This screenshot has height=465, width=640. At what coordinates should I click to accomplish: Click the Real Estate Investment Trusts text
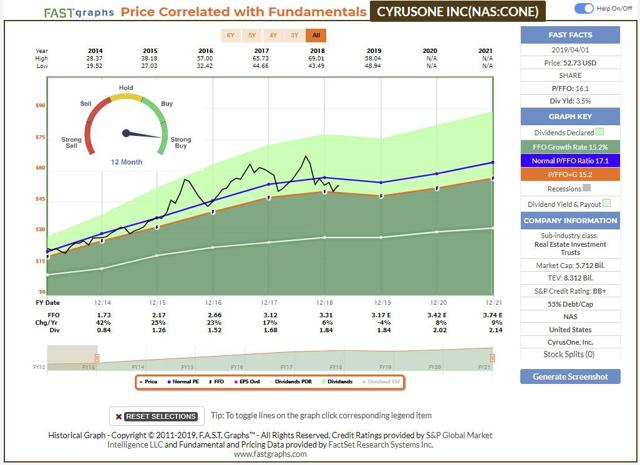[x=570, y=248]
